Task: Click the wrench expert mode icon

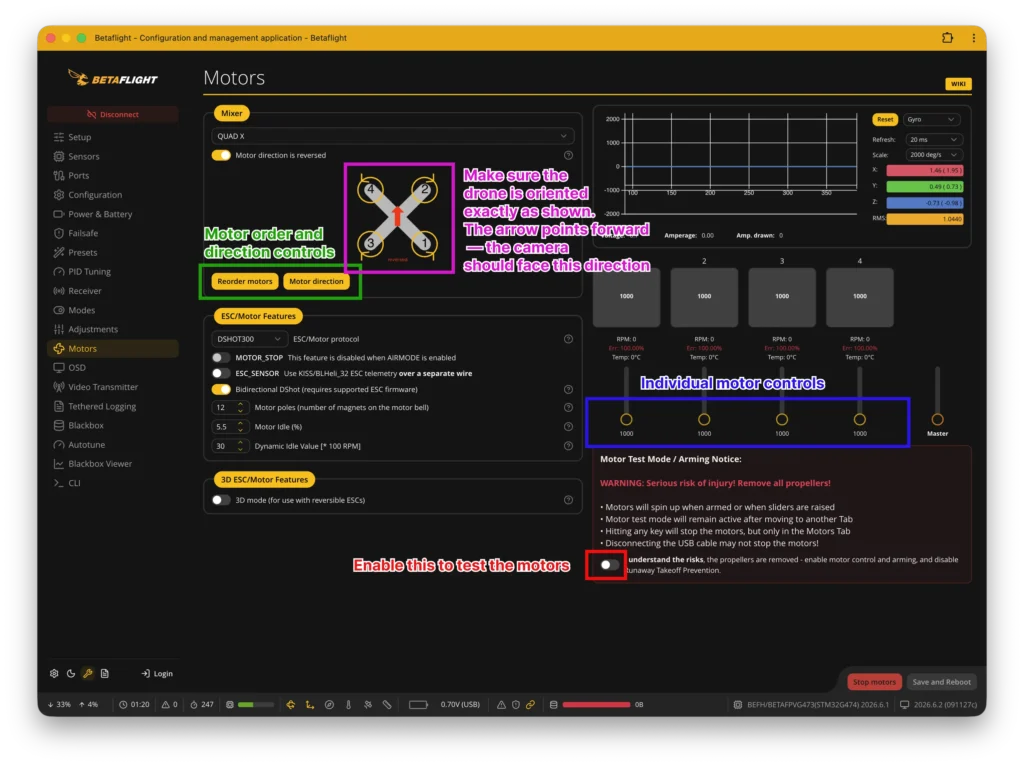Action: click(88, 673)
